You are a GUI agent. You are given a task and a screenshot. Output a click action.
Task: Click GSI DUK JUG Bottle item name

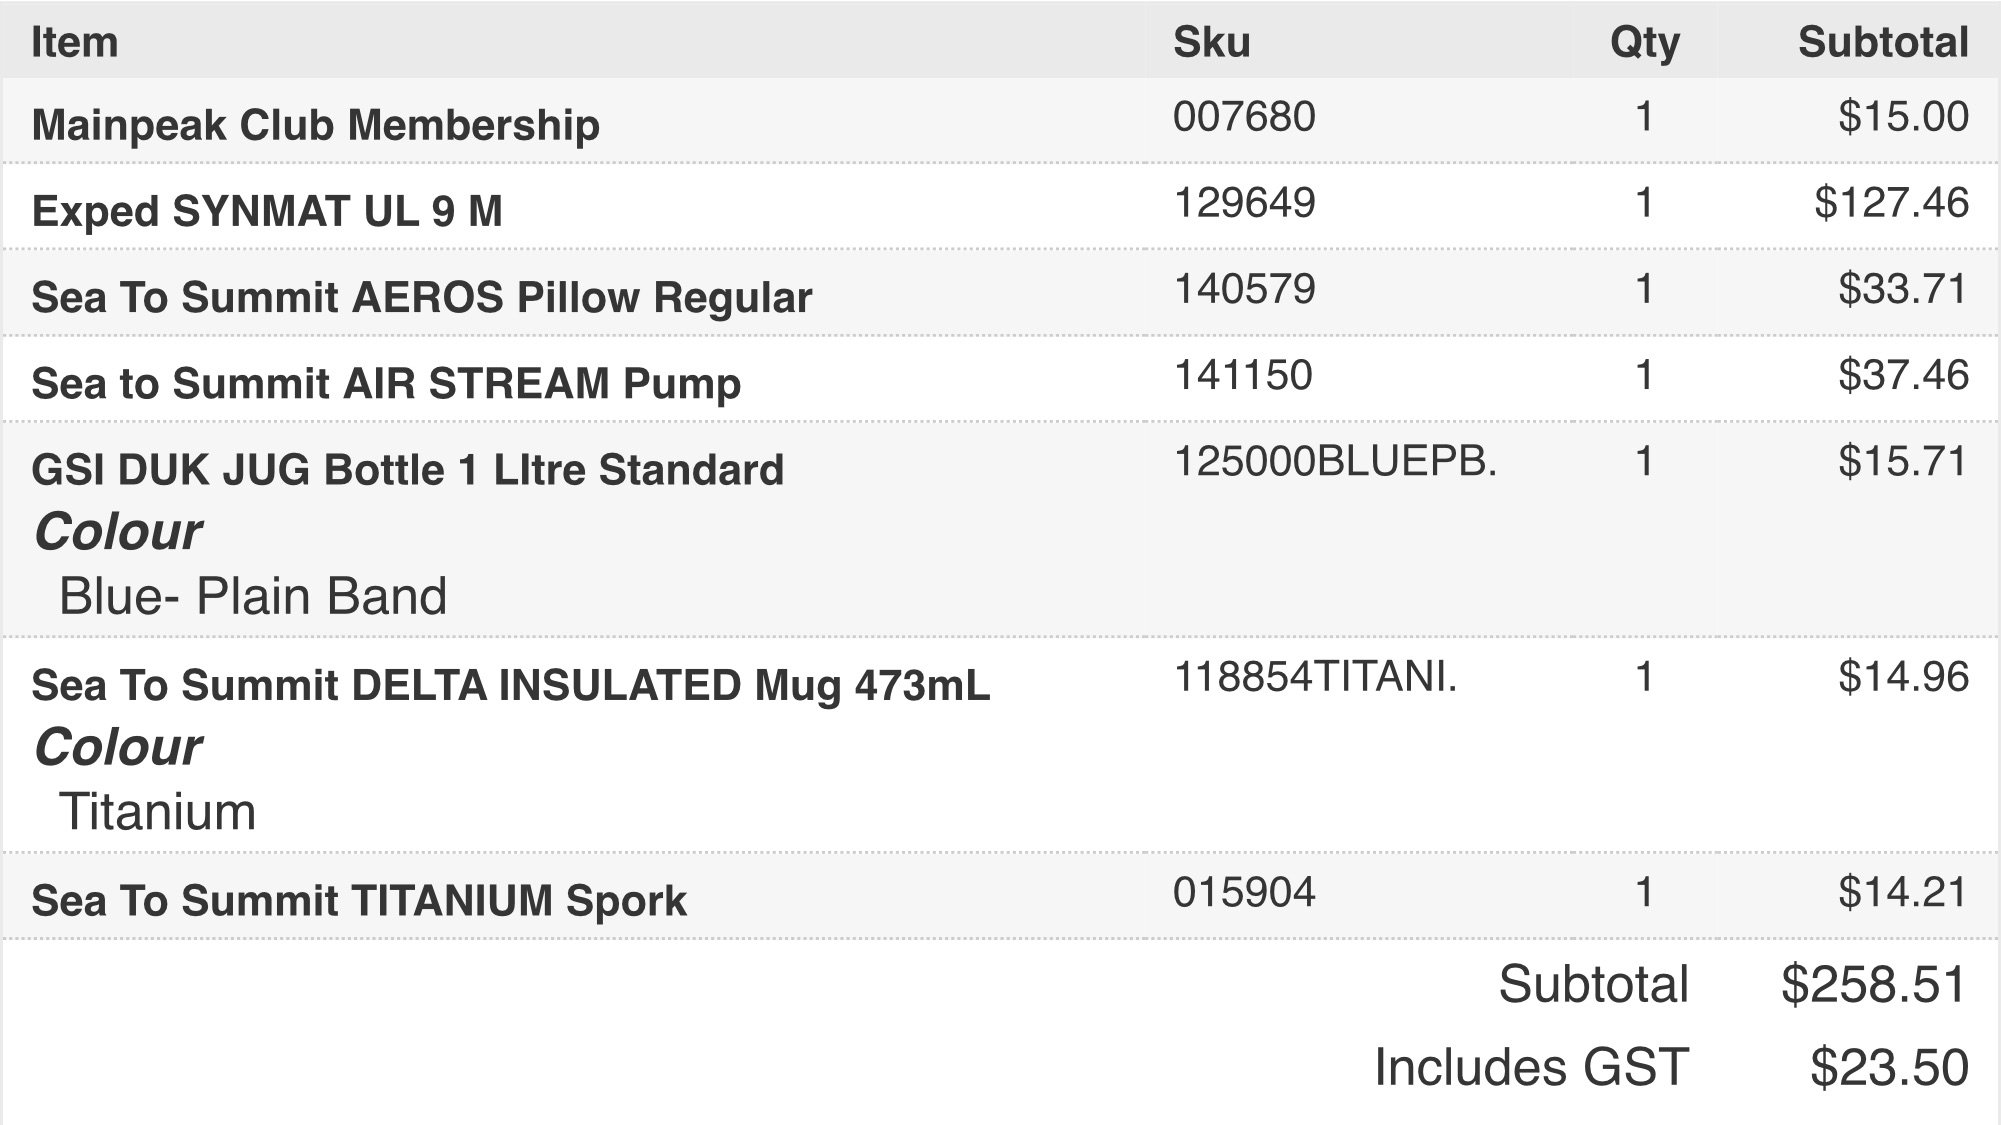point(408,469)
